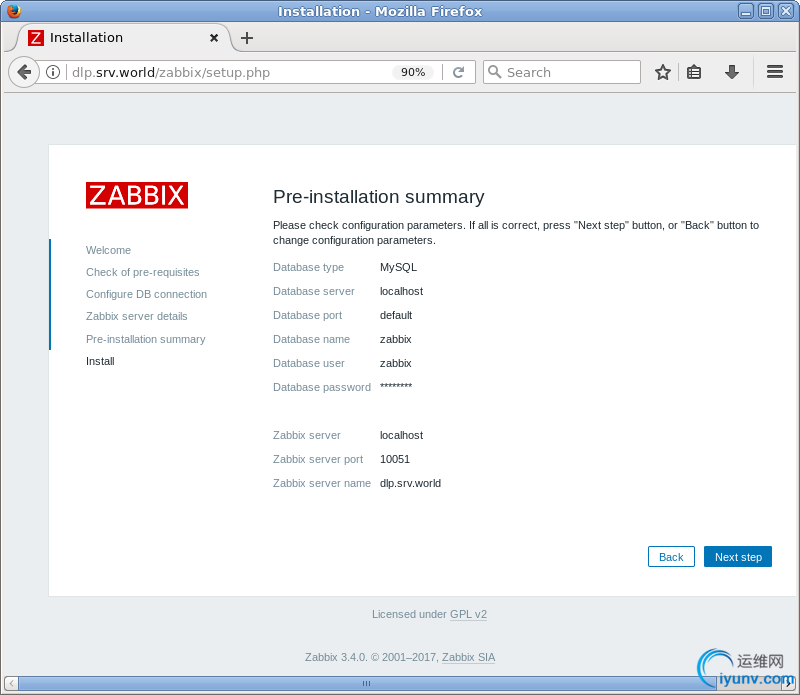Minimize the Firefox window

tap(745, 11)
